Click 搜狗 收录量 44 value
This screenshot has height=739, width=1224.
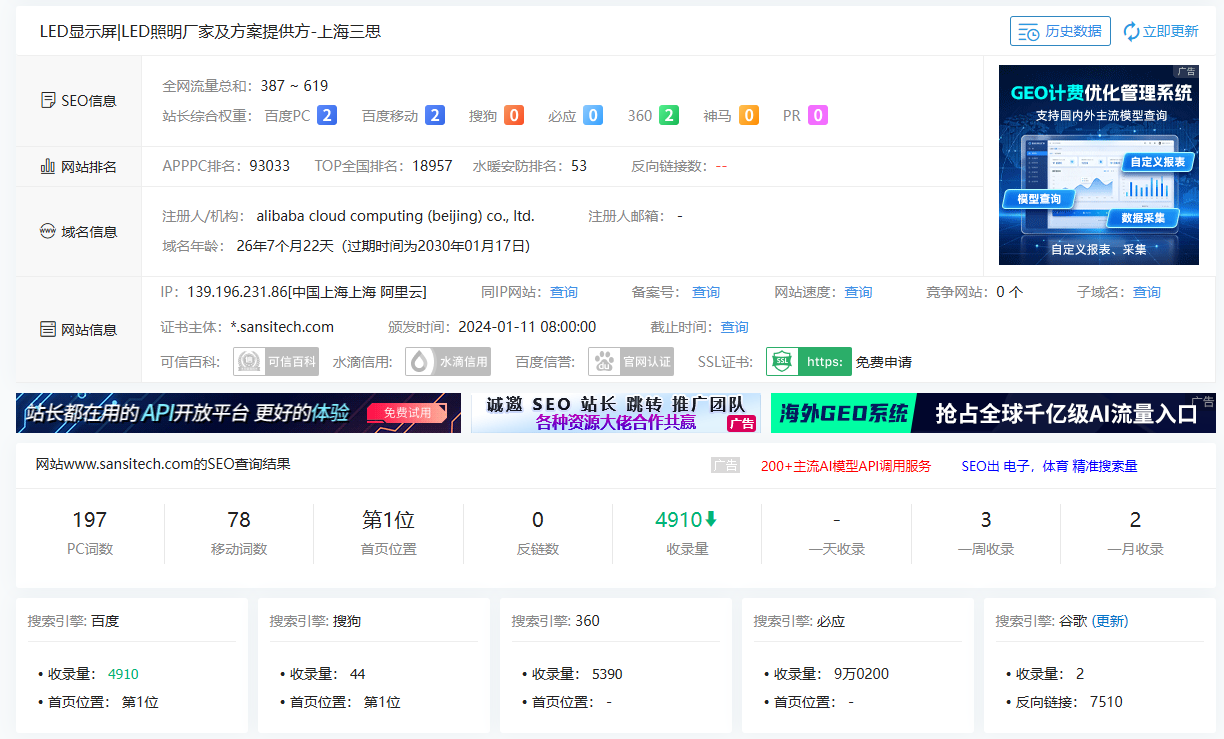(x=358, y=674)
